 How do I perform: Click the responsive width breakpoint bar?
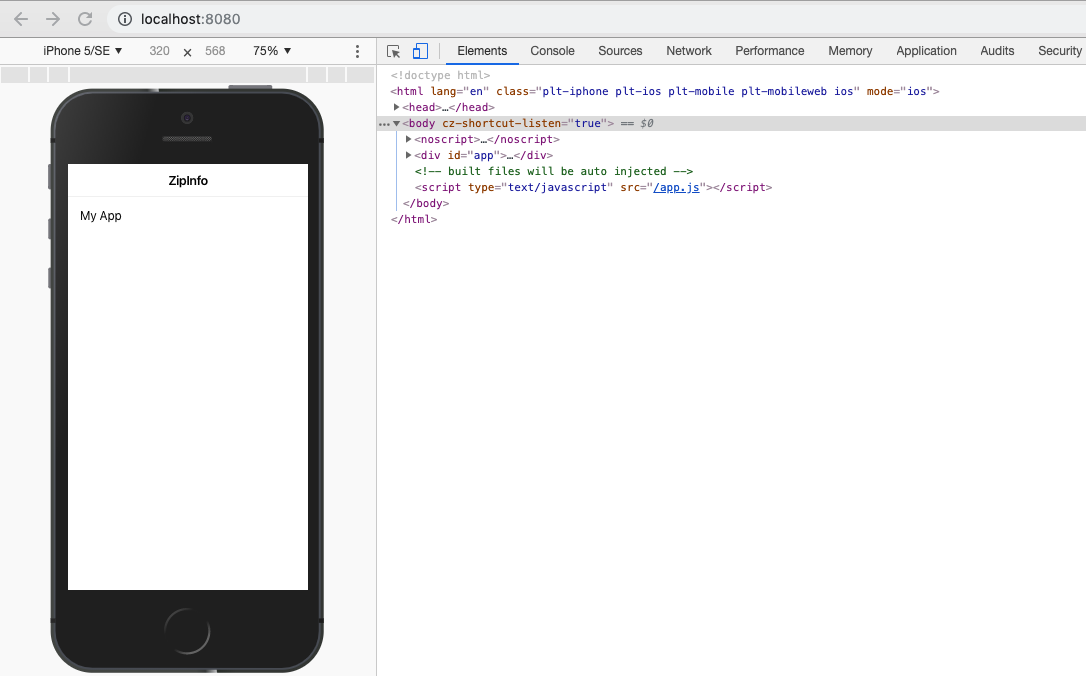pyautogui.click(x=188, y=75)
